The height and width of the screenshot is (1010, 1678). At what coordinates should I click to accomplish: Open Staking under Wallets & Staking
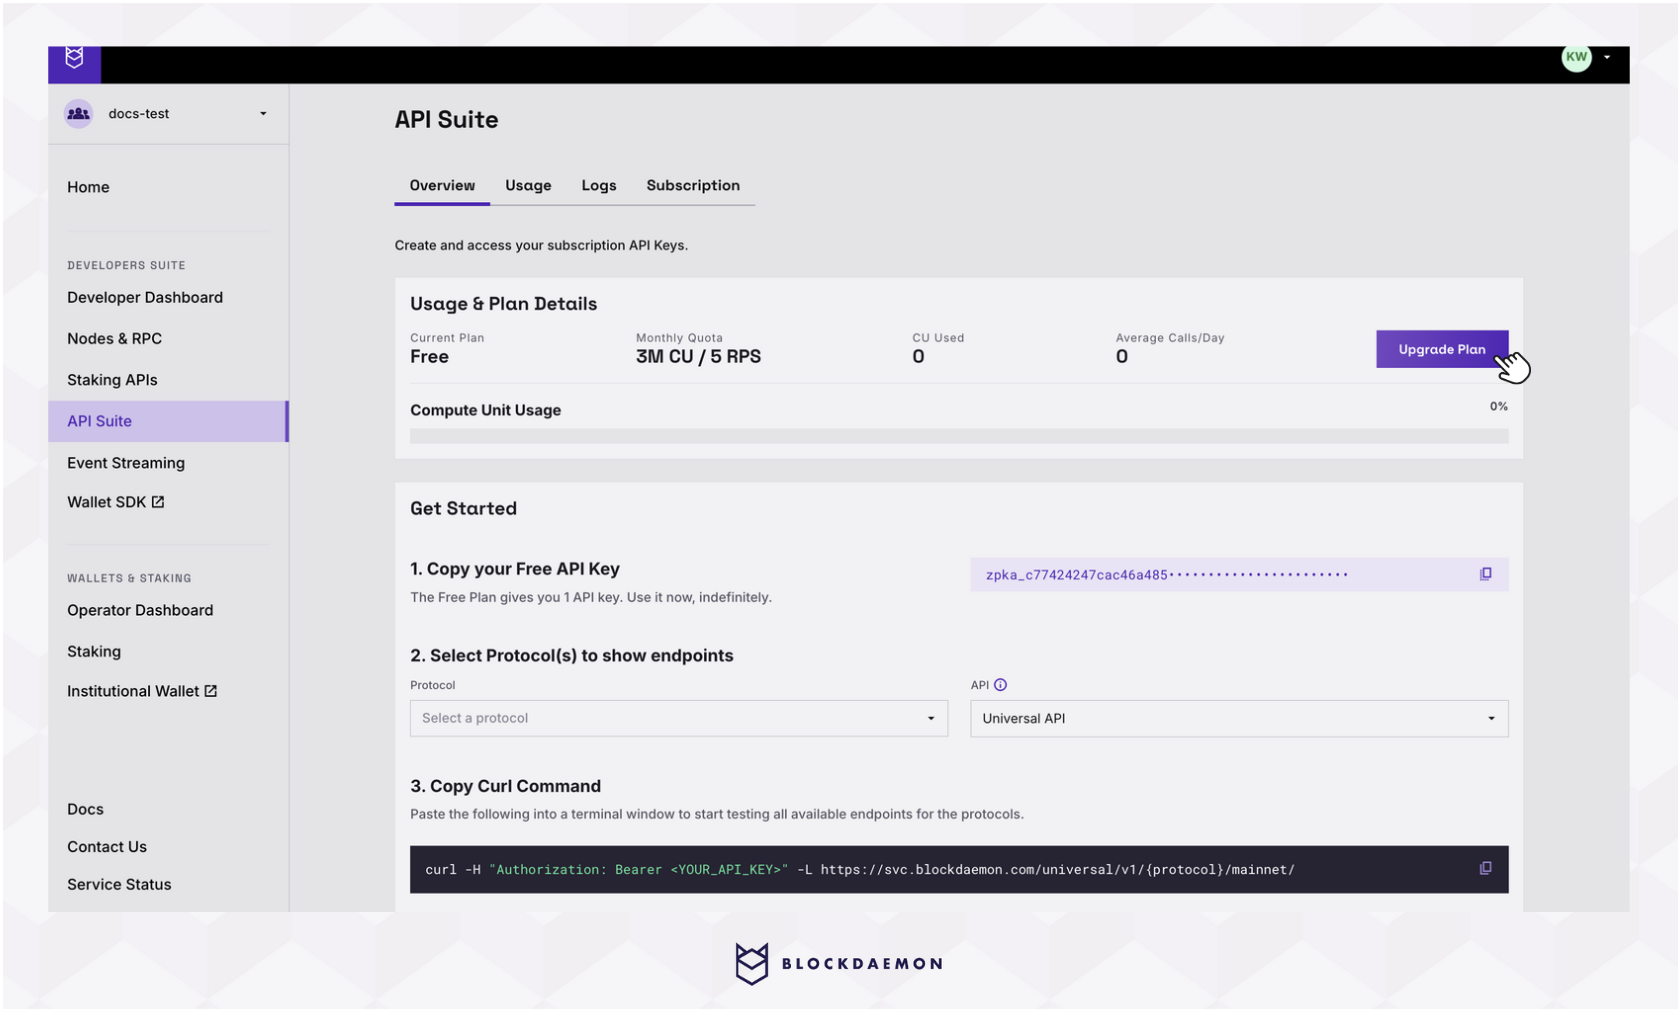(94, 651)
